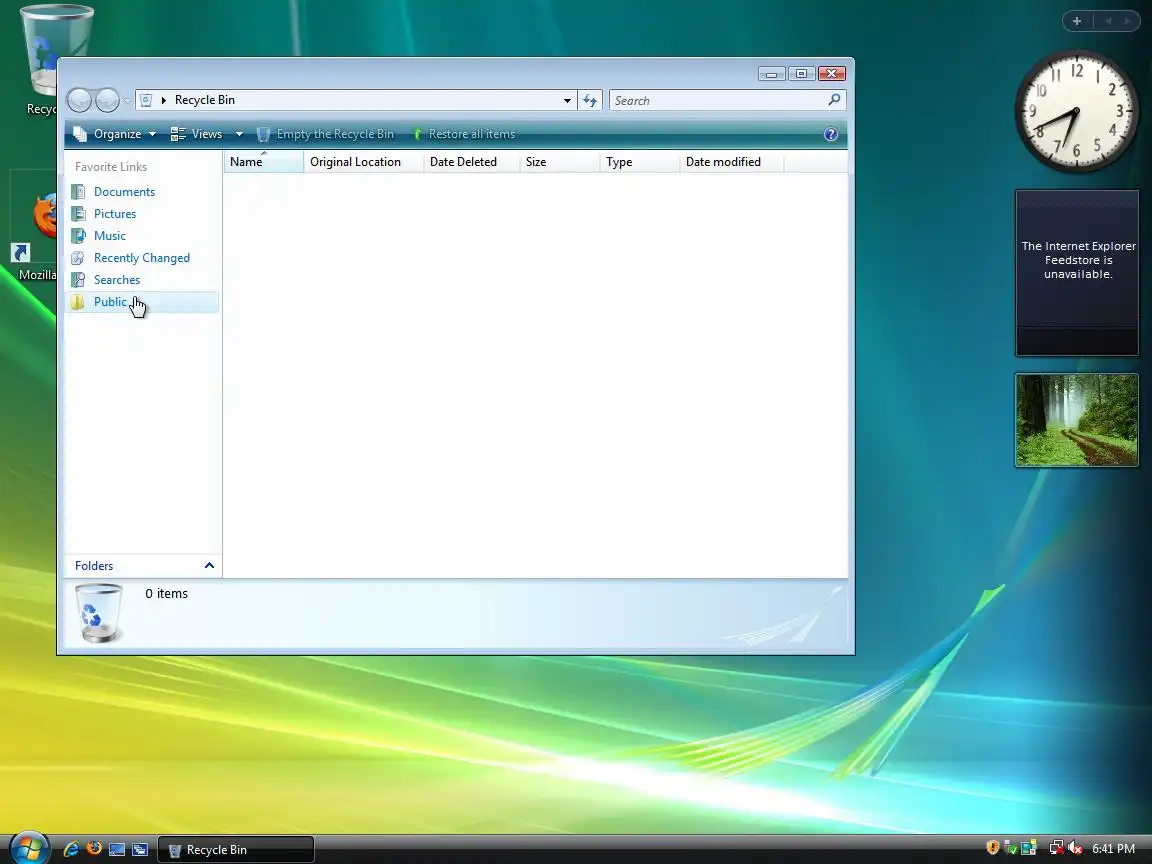Click the Recycle Bin taskbar button
The width and height of the screenshot is (1152, 864).
coord(236,849)
